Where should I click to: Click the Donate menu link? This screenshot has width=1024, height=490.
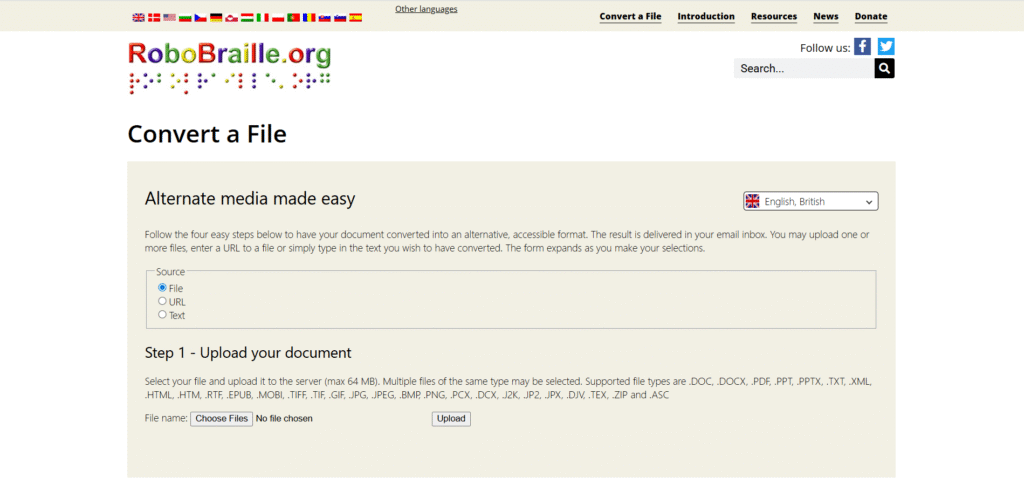coord(871,16)
